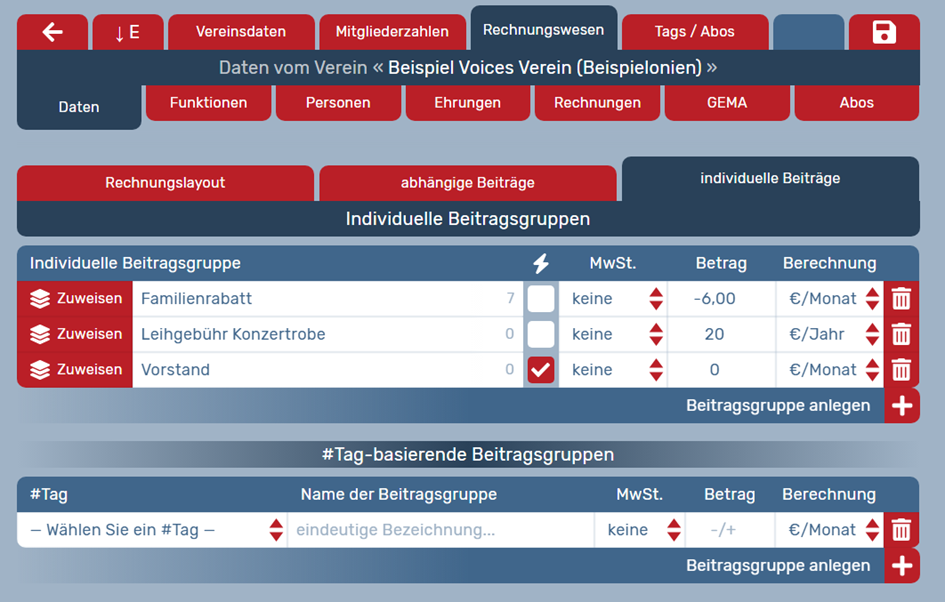This screenshot has width=945, height=602.
Task: Expand the 'Wählen Sie ein #Tag' dropdown
Action: [x=152, y=530]
